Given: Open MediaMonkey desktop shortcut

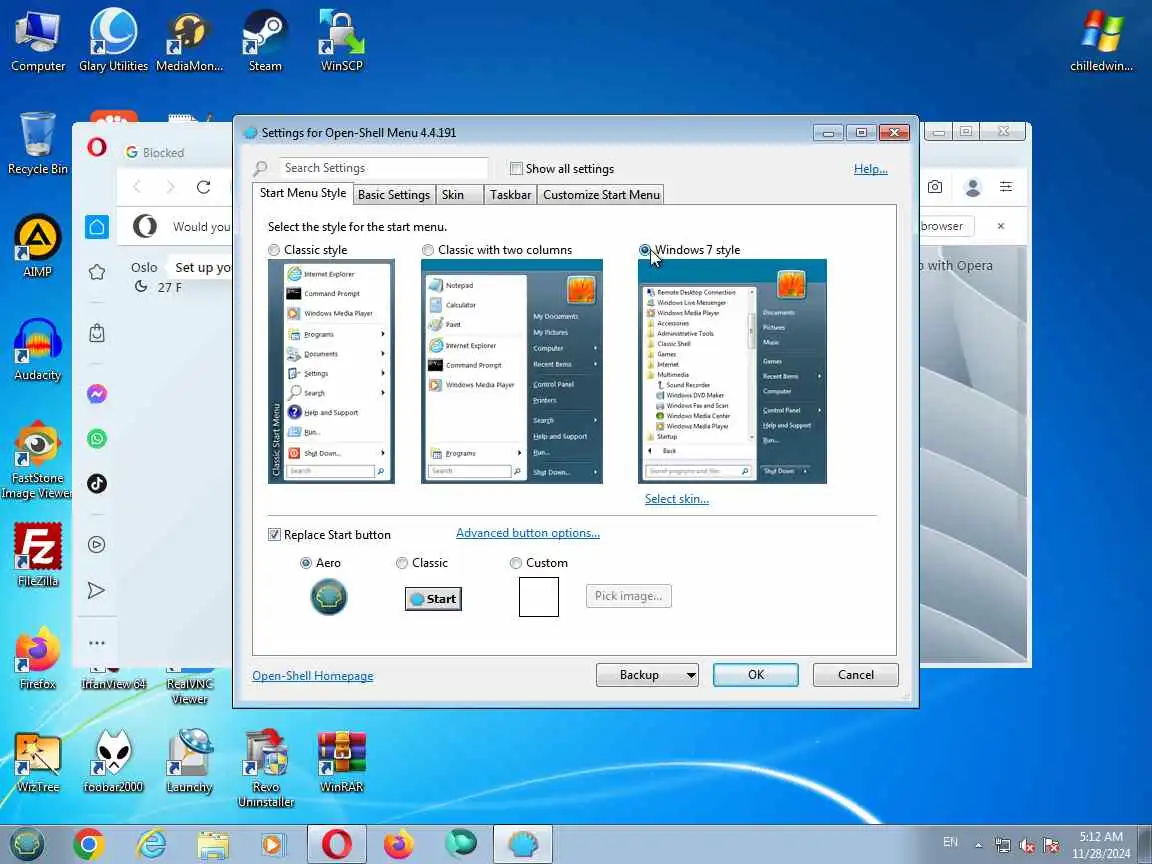Looking at the screenshot, I should (190, 41).
